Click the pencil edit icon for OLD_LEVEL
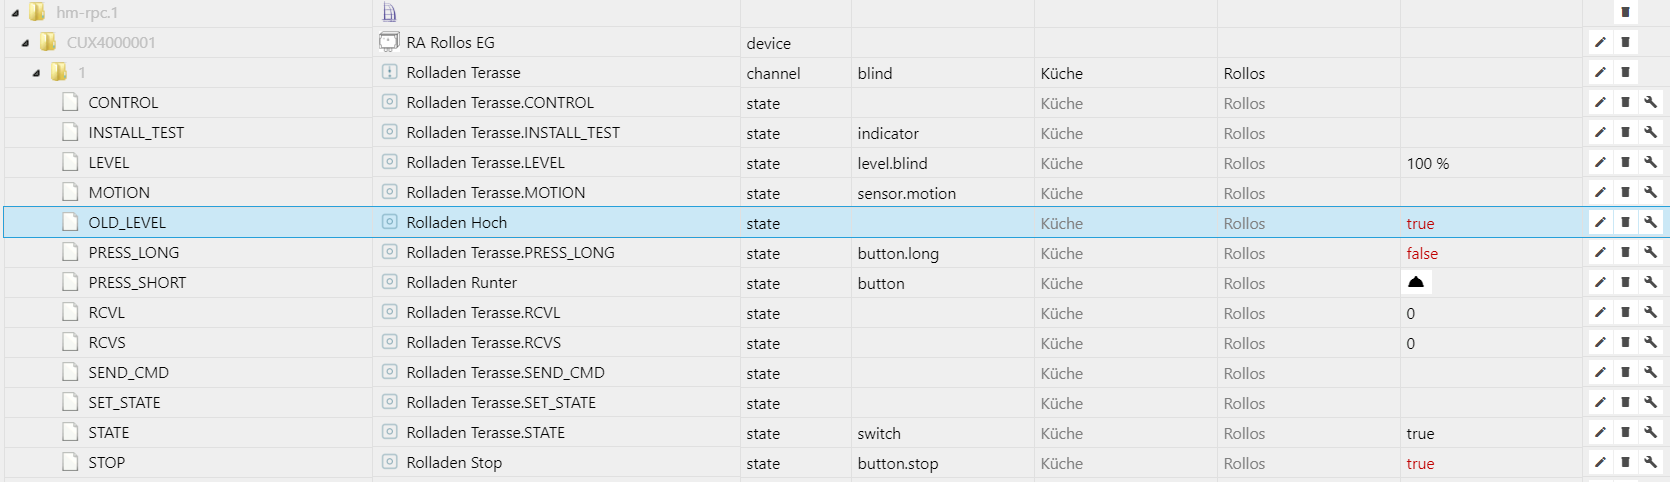 pyautogui.click(x=1600, y=222)
